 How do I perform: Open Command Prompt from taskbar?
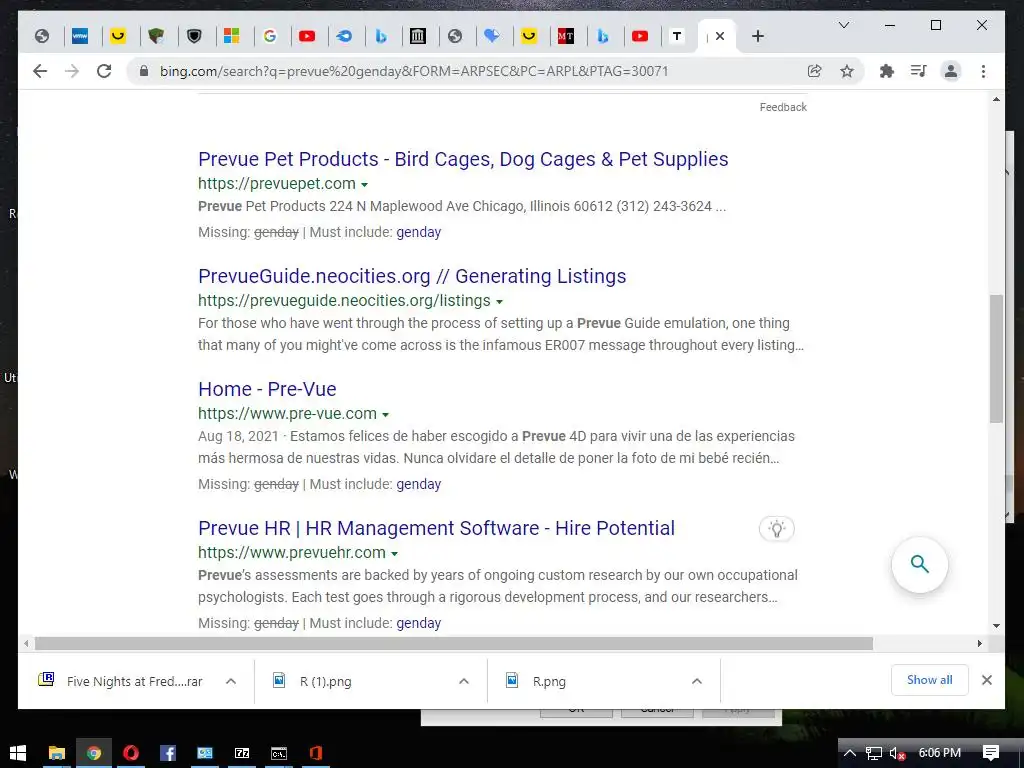(279, 753)
